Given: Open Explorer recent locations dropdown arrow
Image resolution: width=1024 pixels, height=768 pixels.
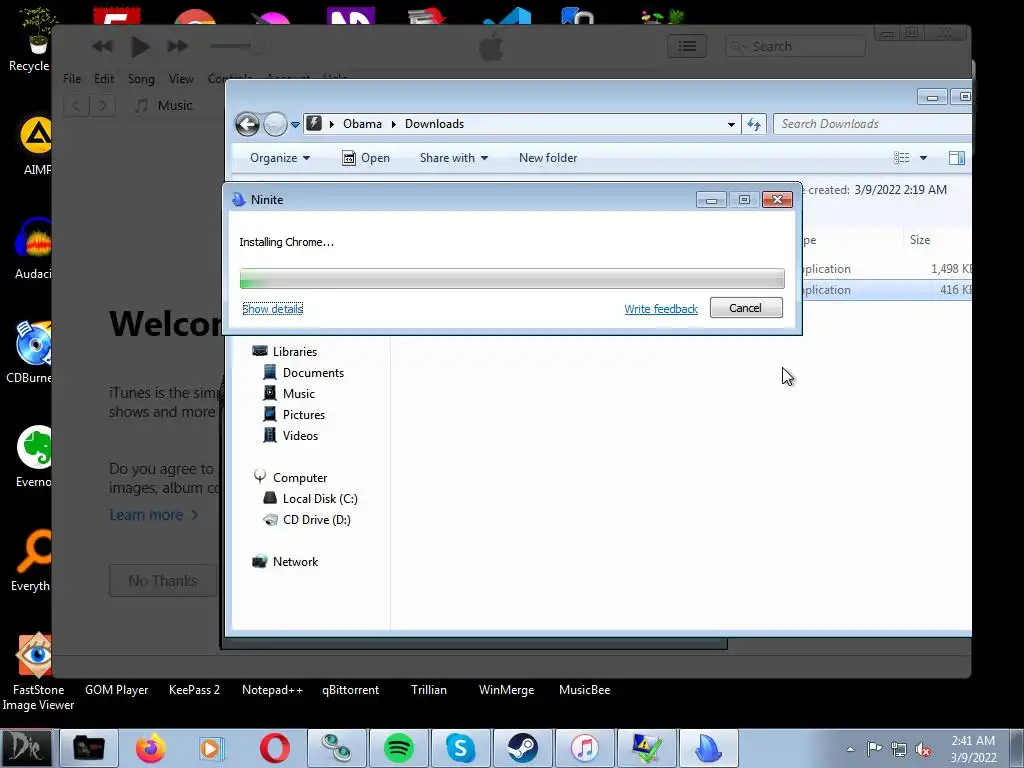Looking at the screenshot, I should point(295,124).
